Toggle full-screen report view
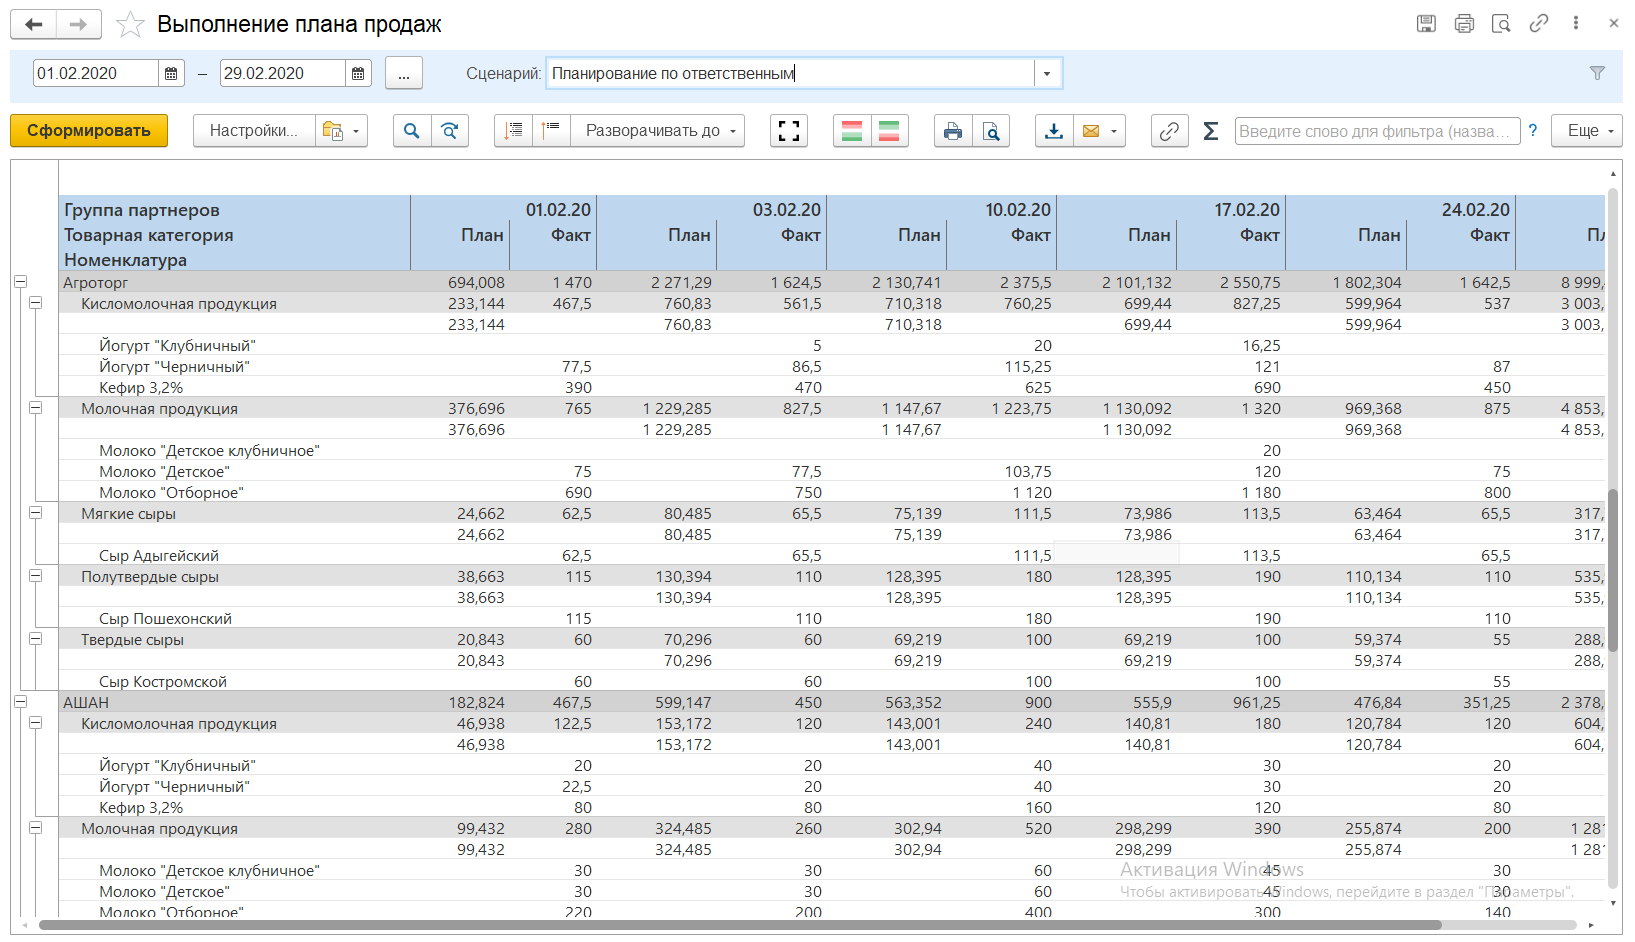This screenshot has height=942, width=1635. tap(789, 131)
